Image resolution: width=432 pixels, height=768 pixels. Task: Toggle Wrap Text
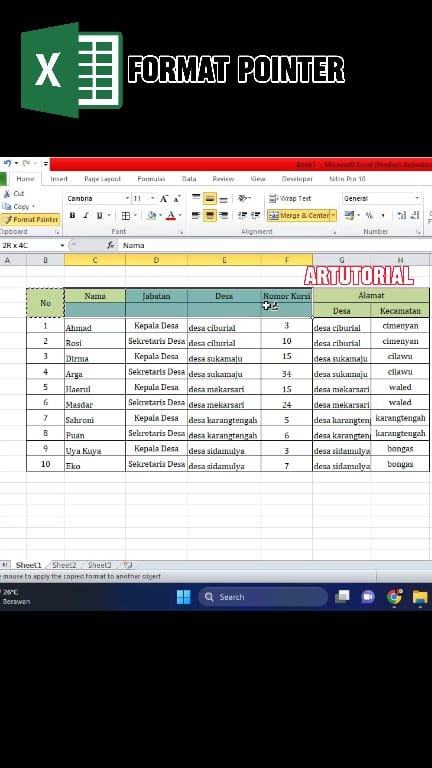coord(290,198)
